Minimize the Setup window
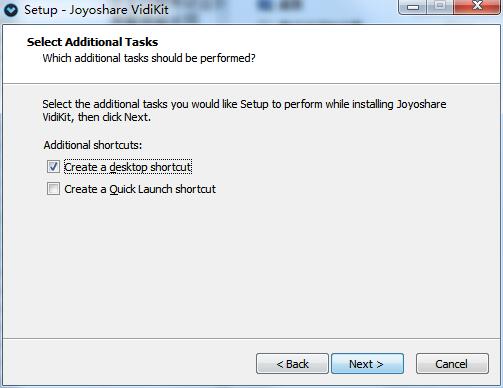 (x=413, y=7)
